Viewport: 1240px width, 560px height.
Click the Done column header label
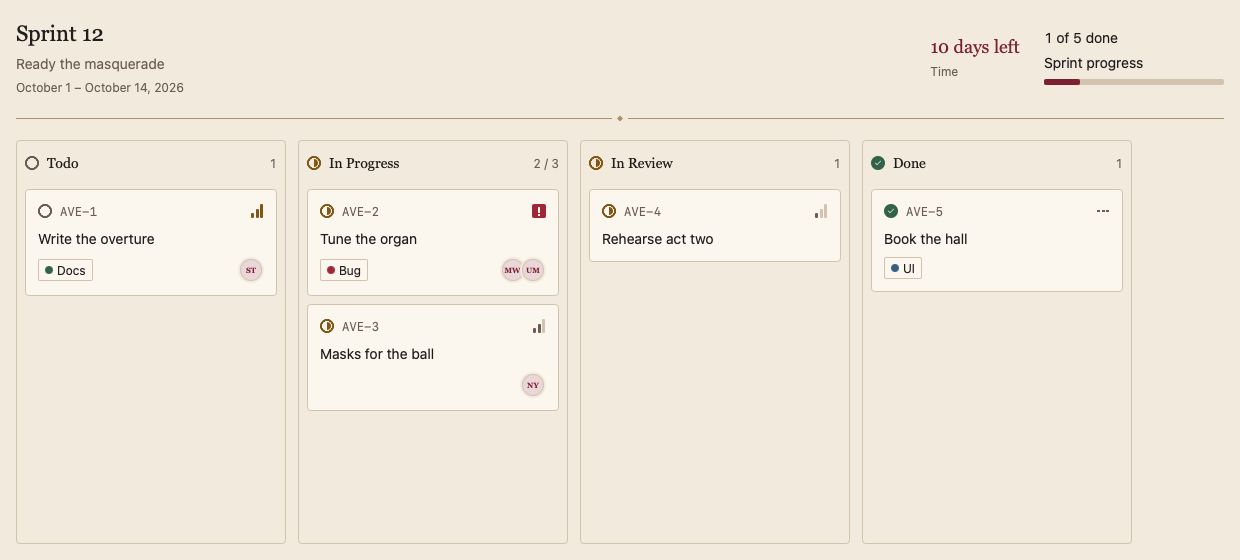point(909,163)
